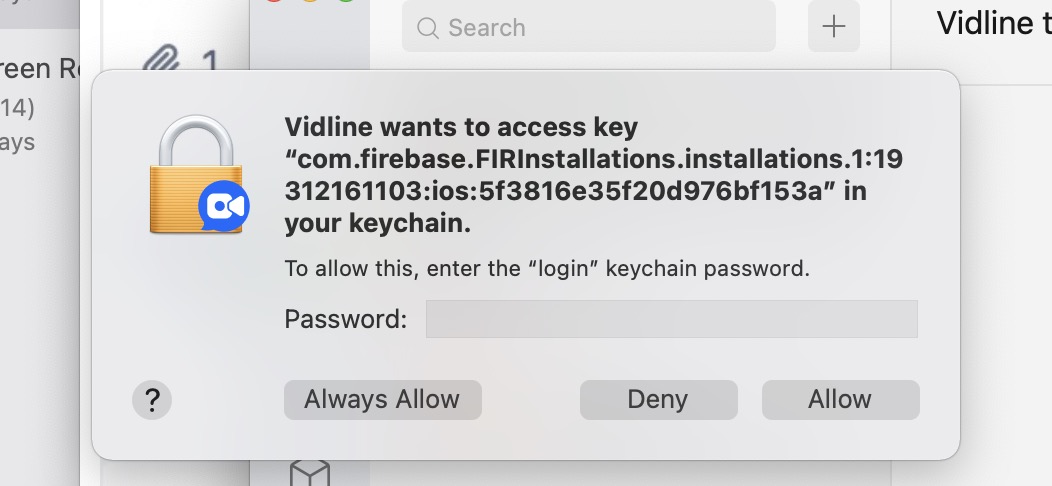The height and width of the screenshot is (486, 1052).
Task: Click the yellow minimize window button
Action: coord(309,3)
